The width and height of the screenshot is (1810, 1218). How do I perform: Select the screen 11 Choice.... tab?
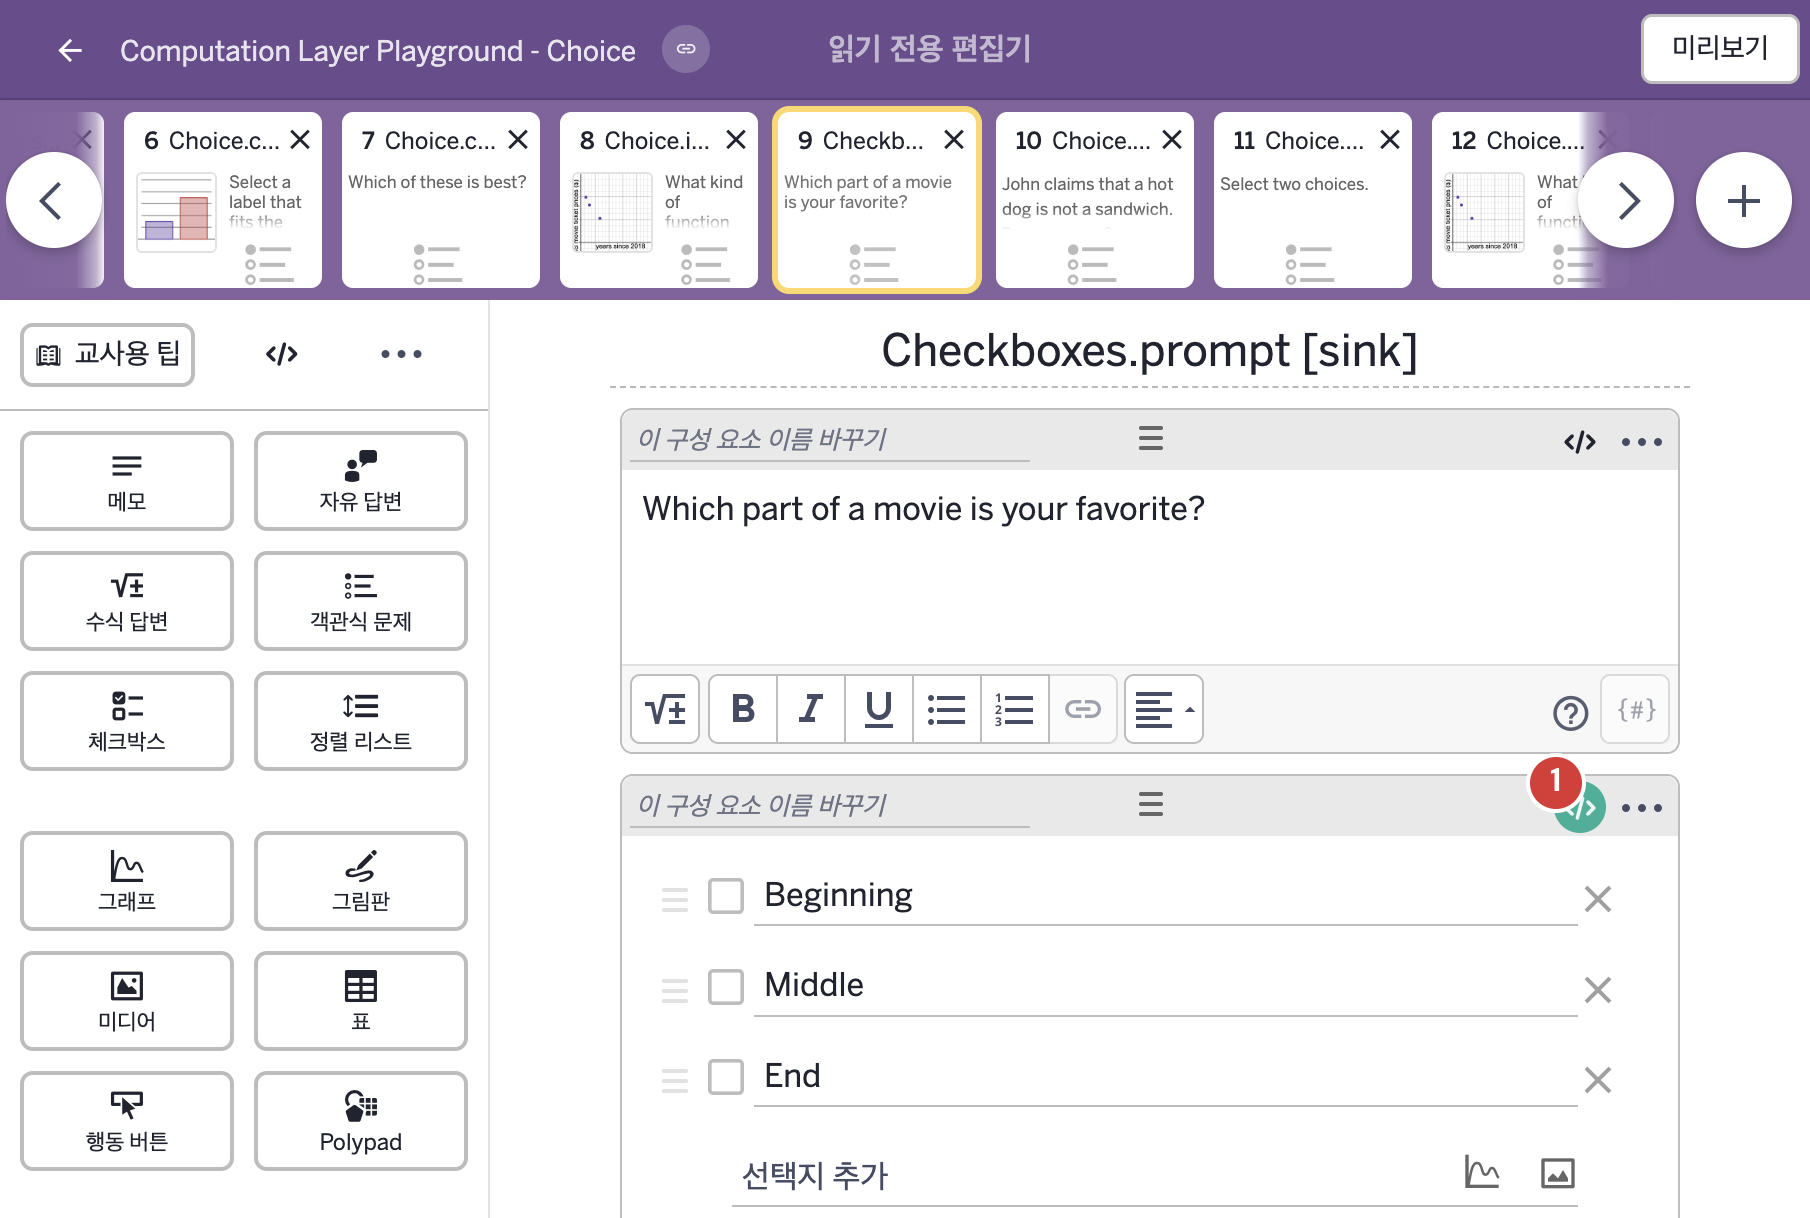coord(1313,200)
